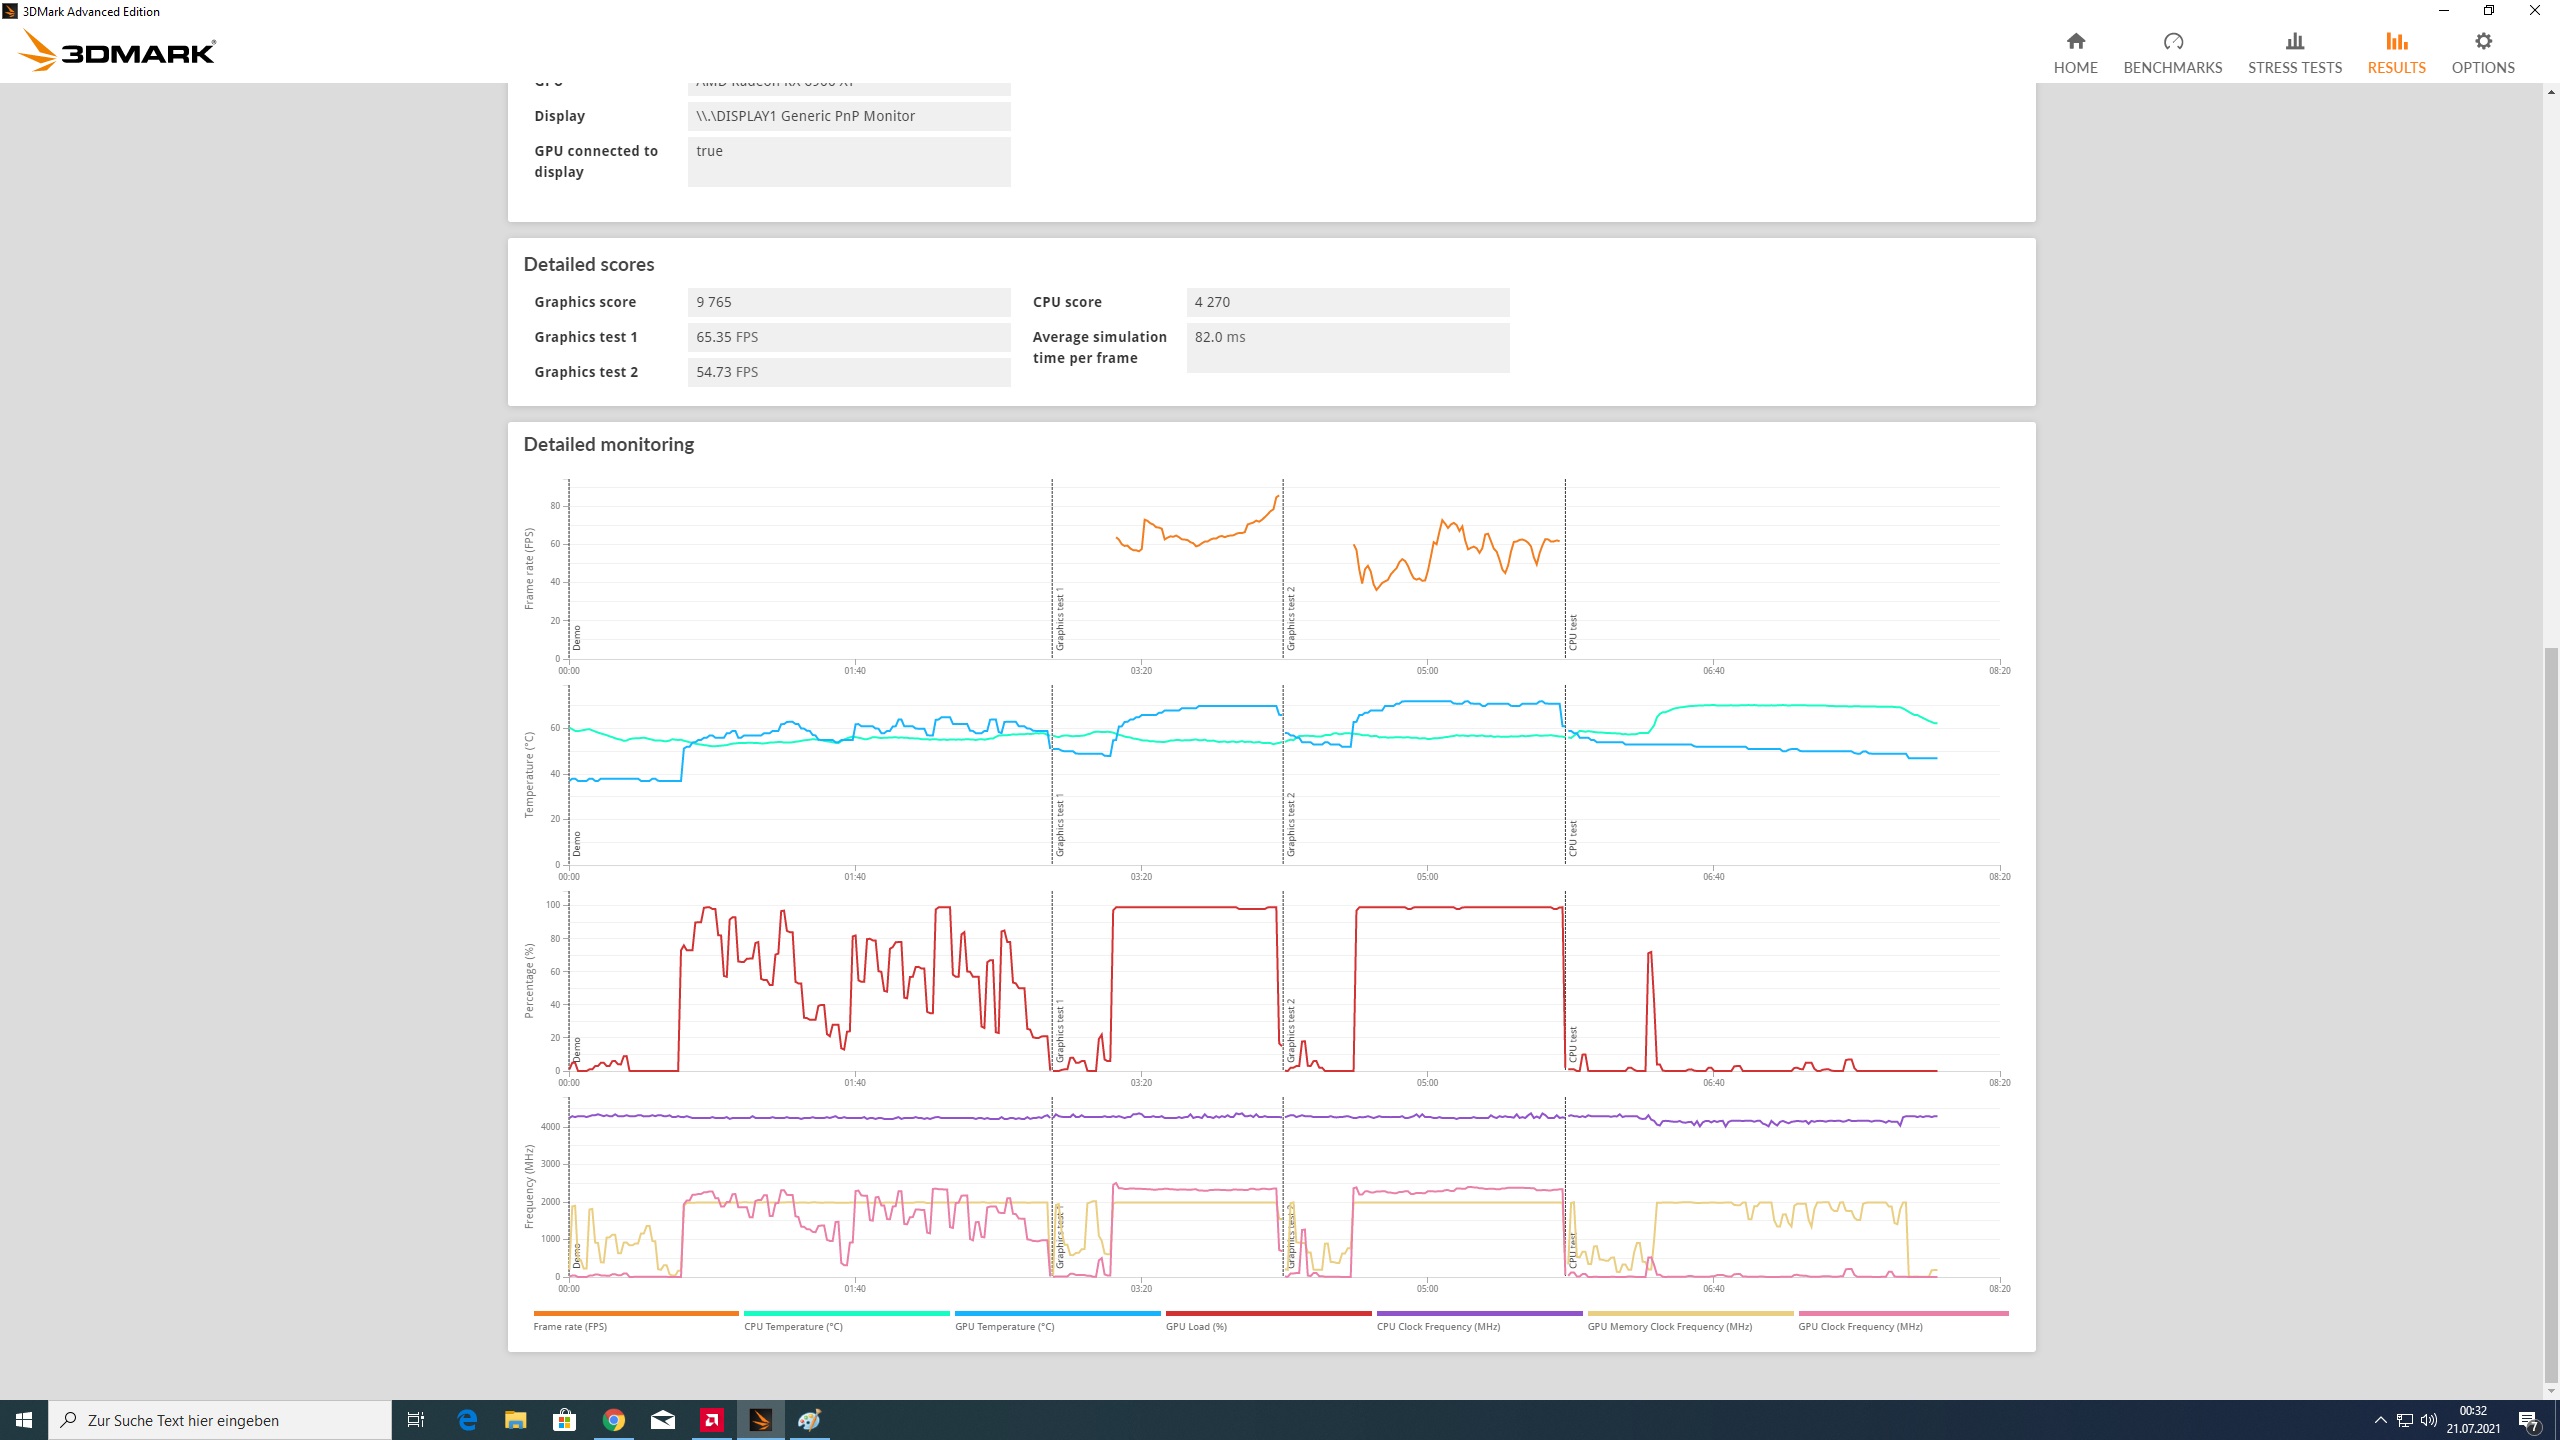
Task: Open Microsoft Edge from taskbar
Action: [467, 1419]
